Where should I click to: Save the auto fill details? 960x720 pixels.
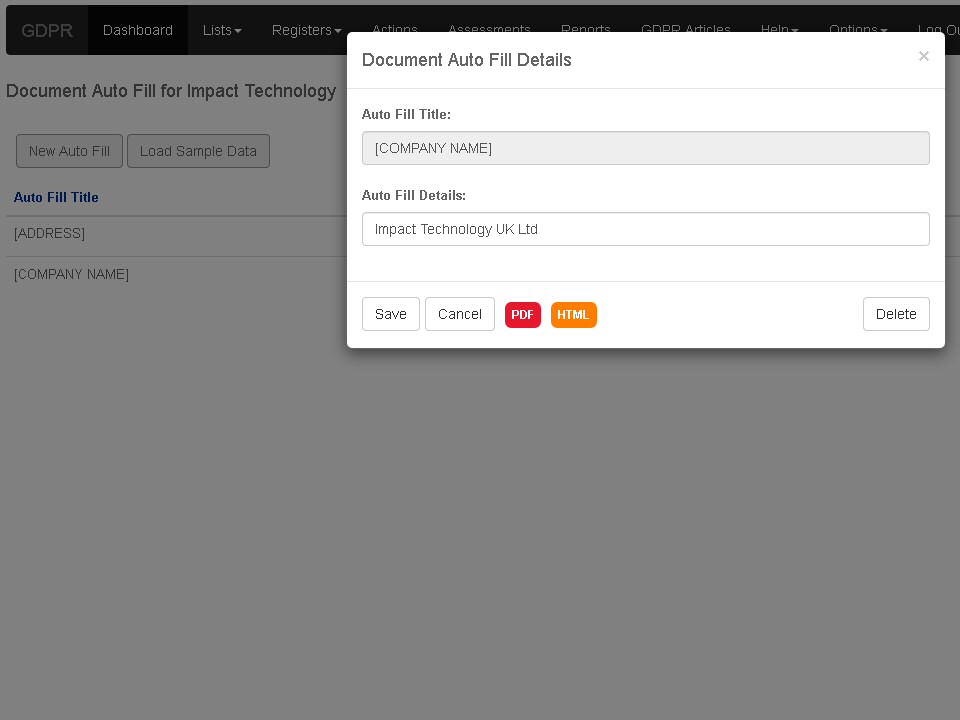coord(390,314)
